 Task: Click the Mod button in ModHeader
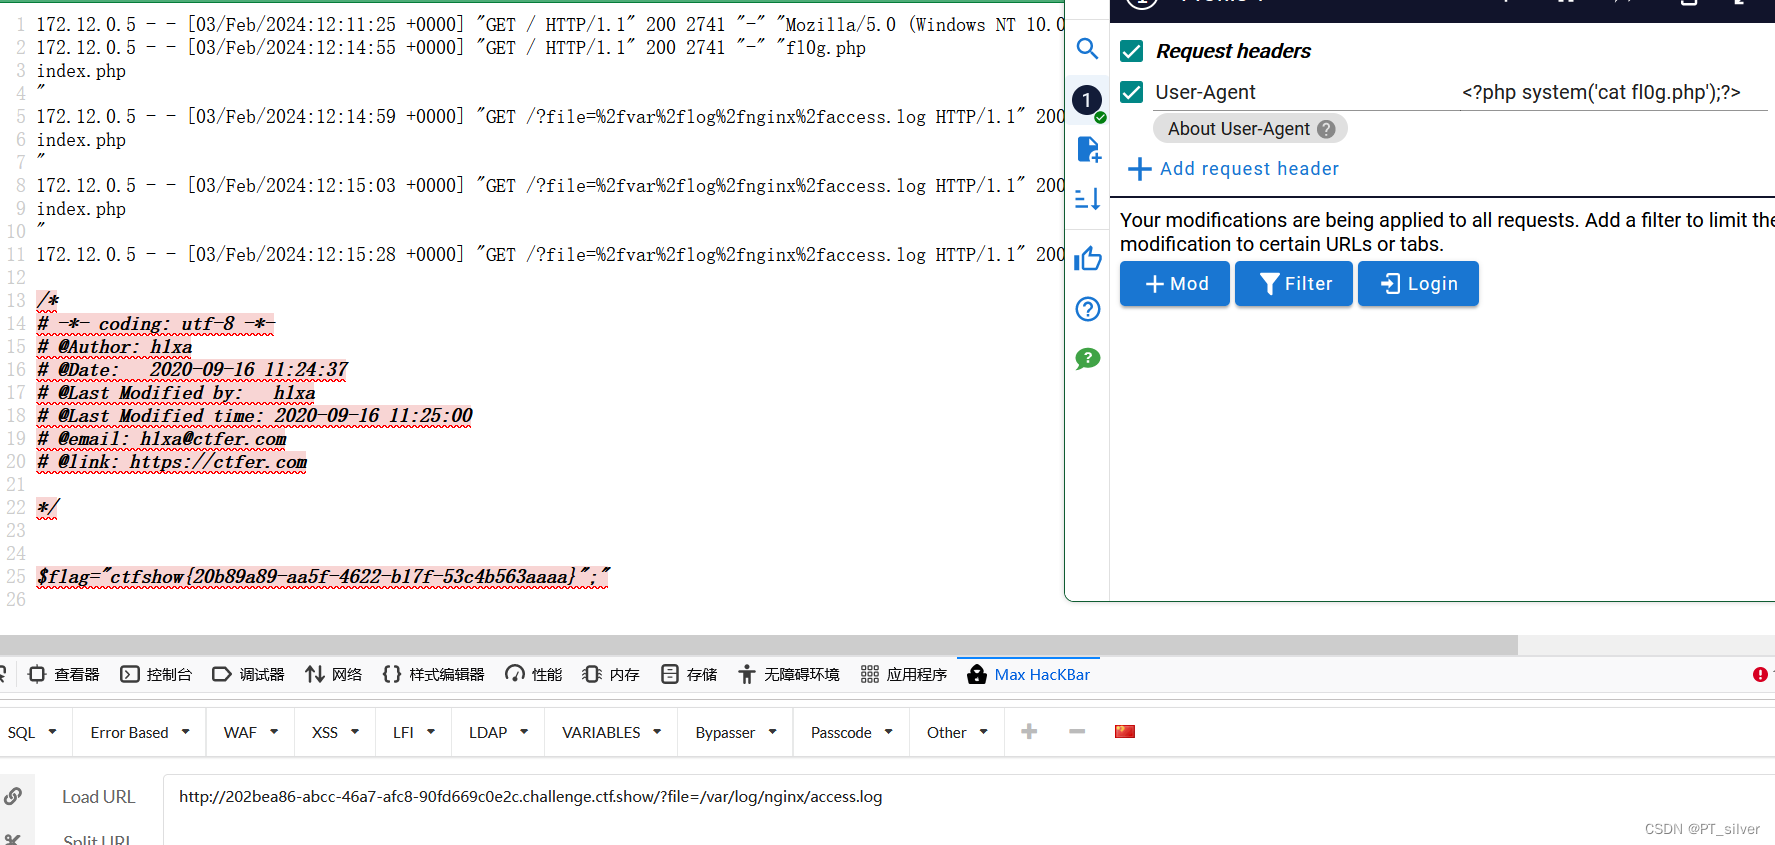point(1175,284)
